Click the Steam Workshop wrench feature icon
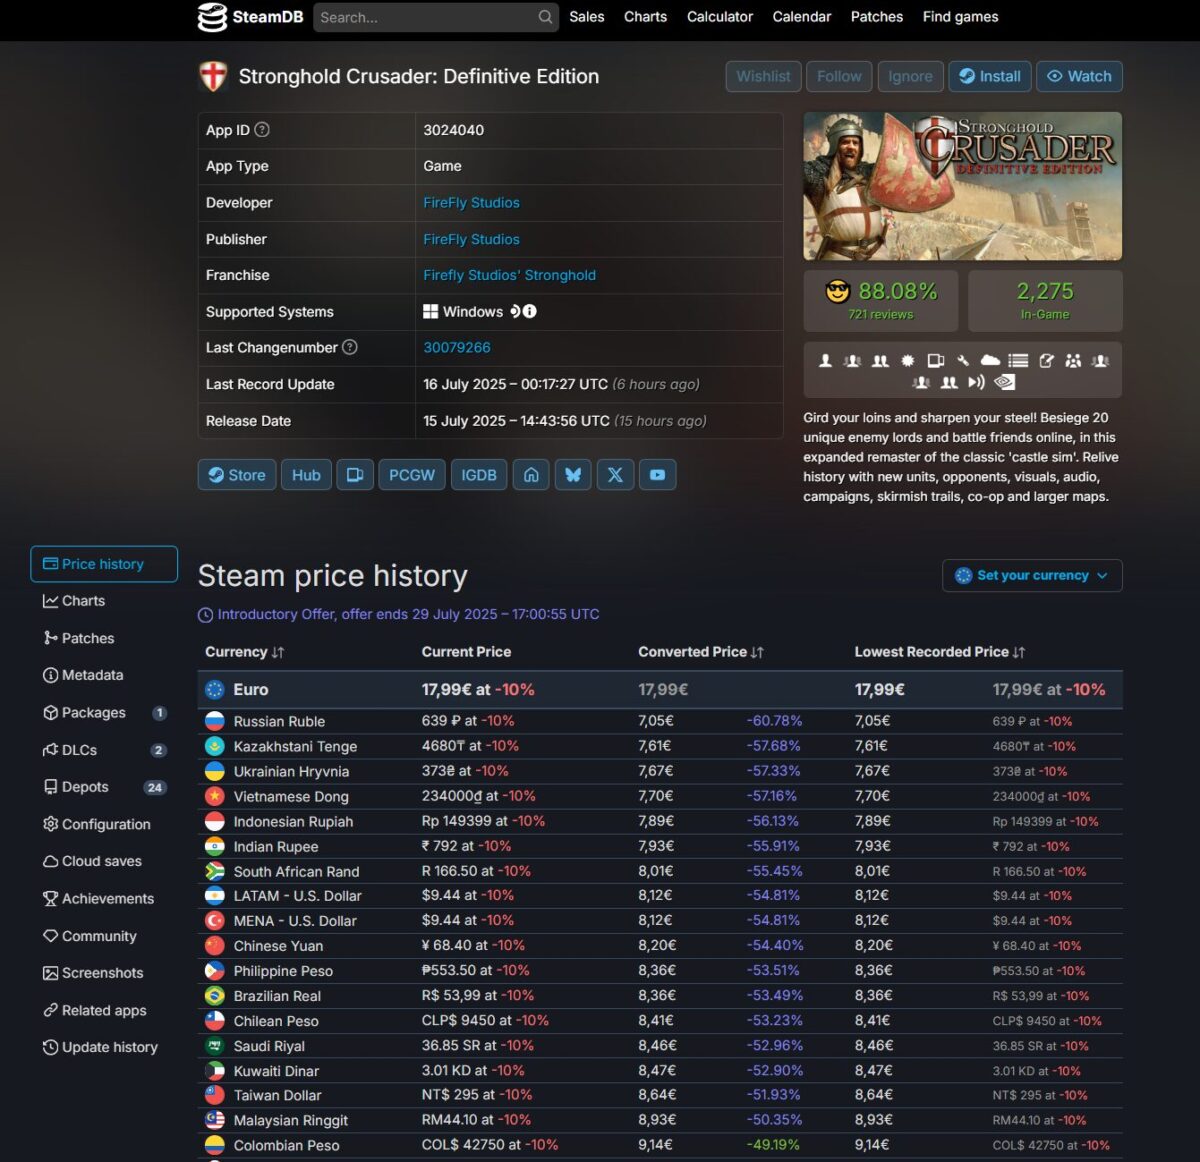The width and height of the screenshot is (1200, 1162). tap(963, 361)
